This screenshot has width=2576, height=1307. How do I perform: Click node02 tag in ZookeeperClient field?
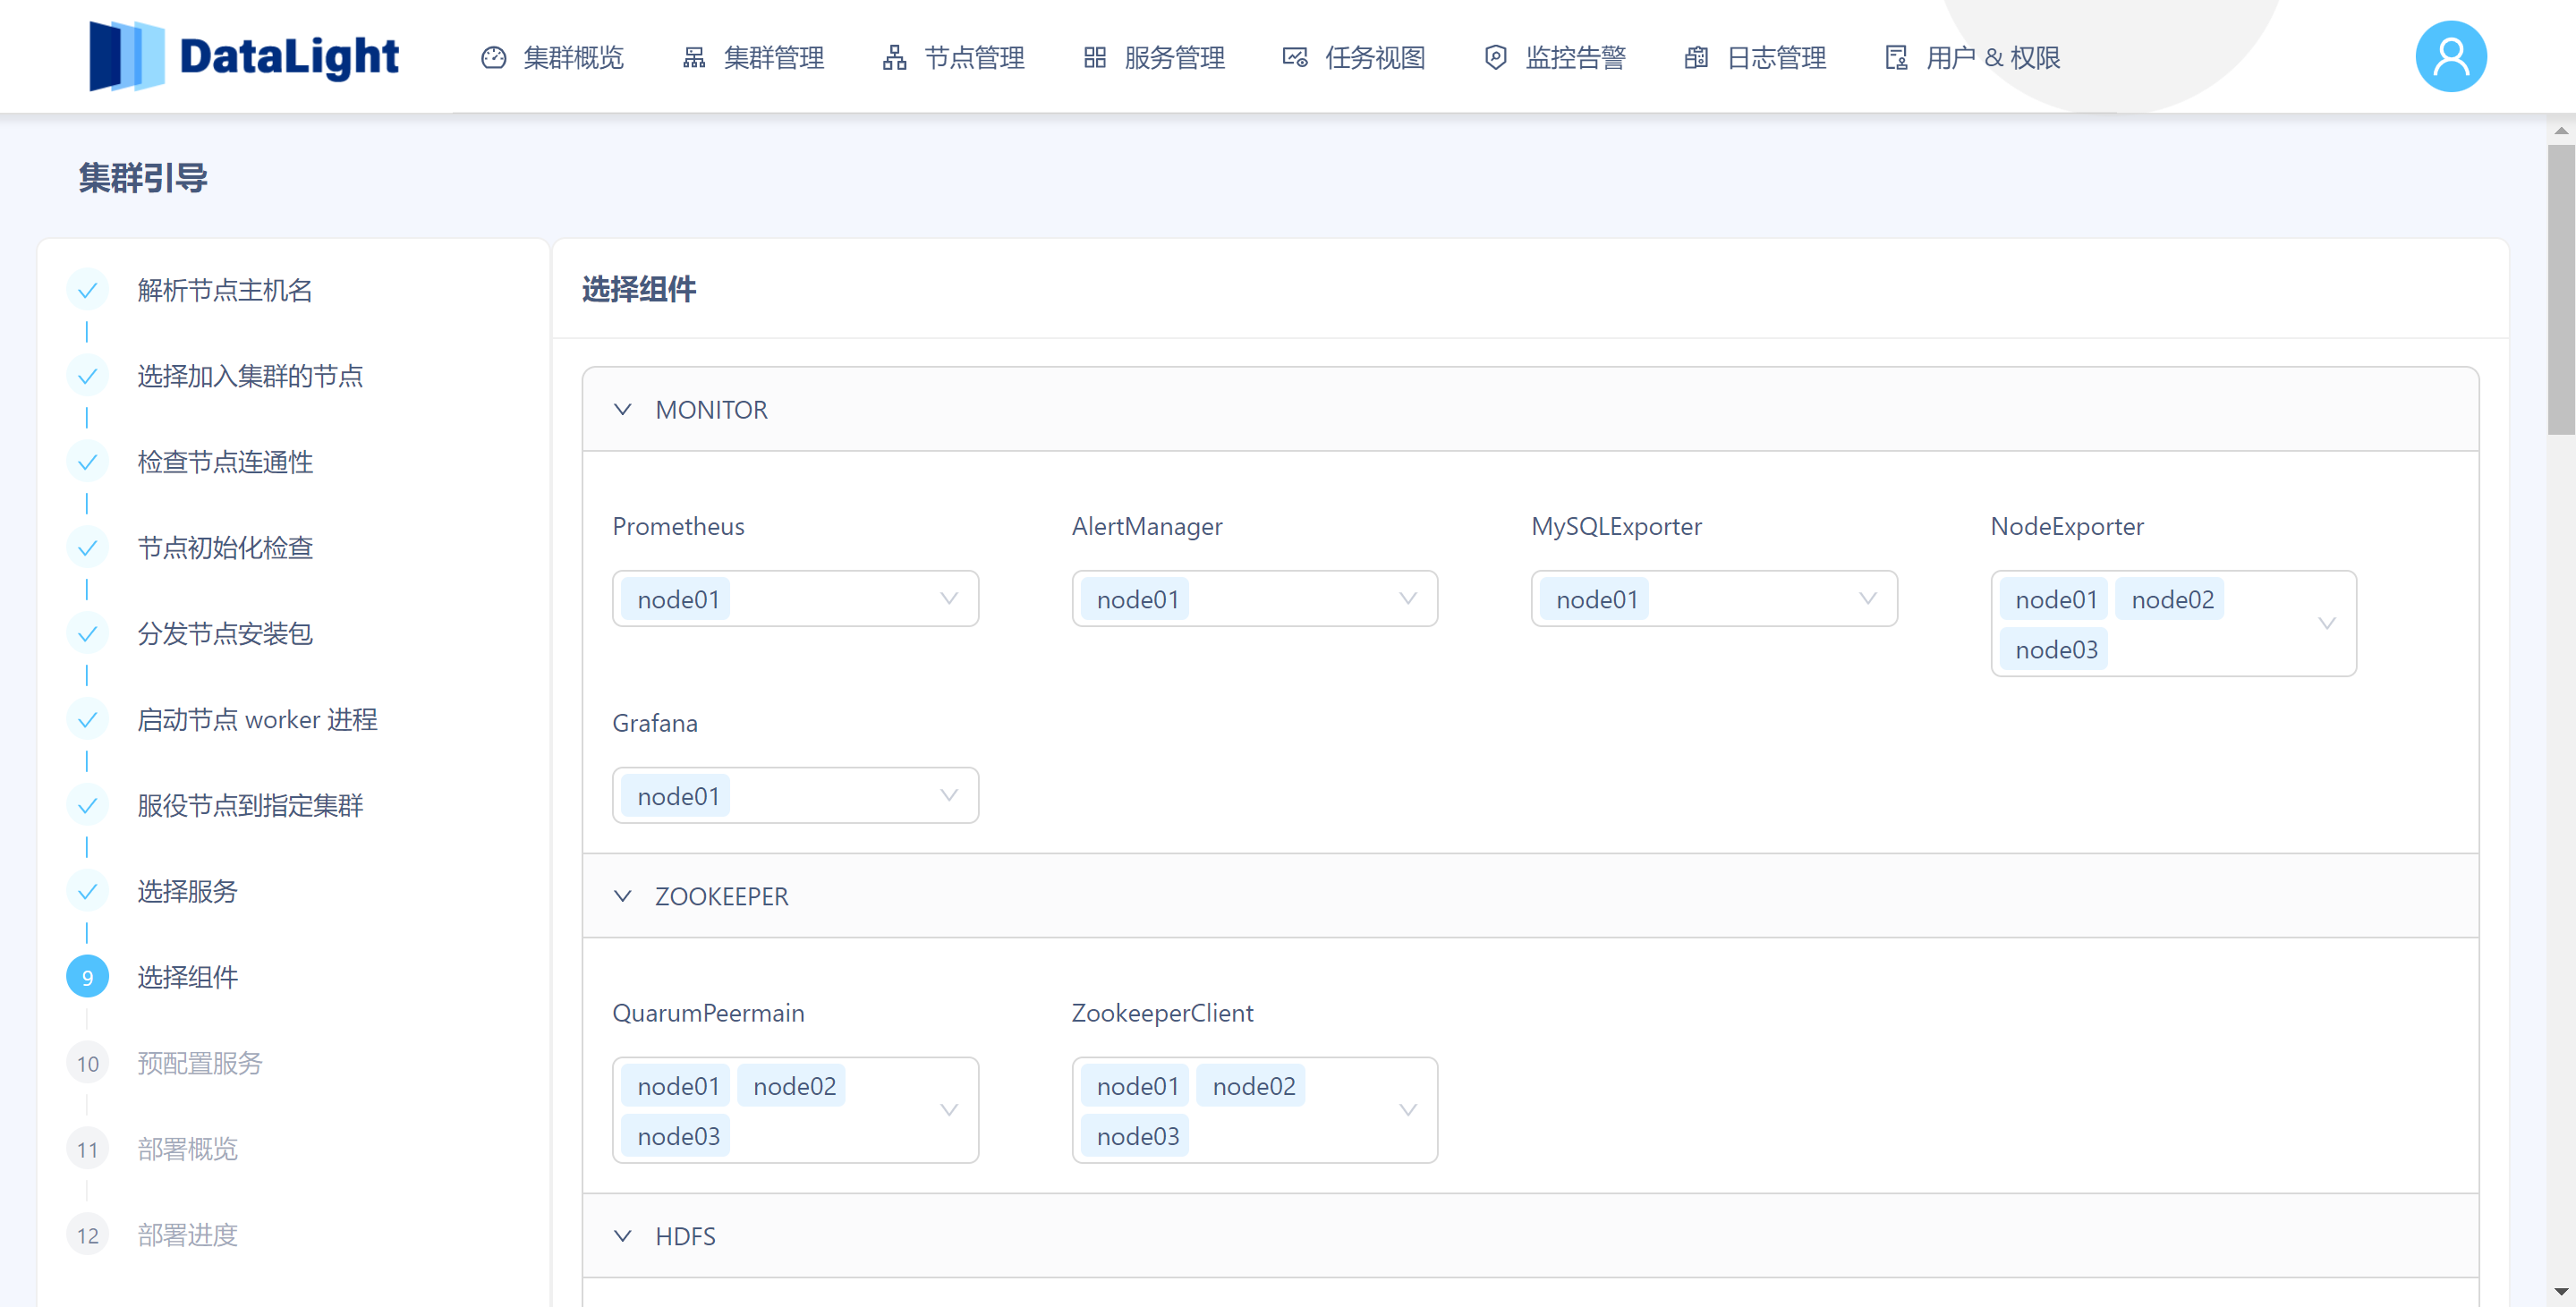click(1251, 1086)
